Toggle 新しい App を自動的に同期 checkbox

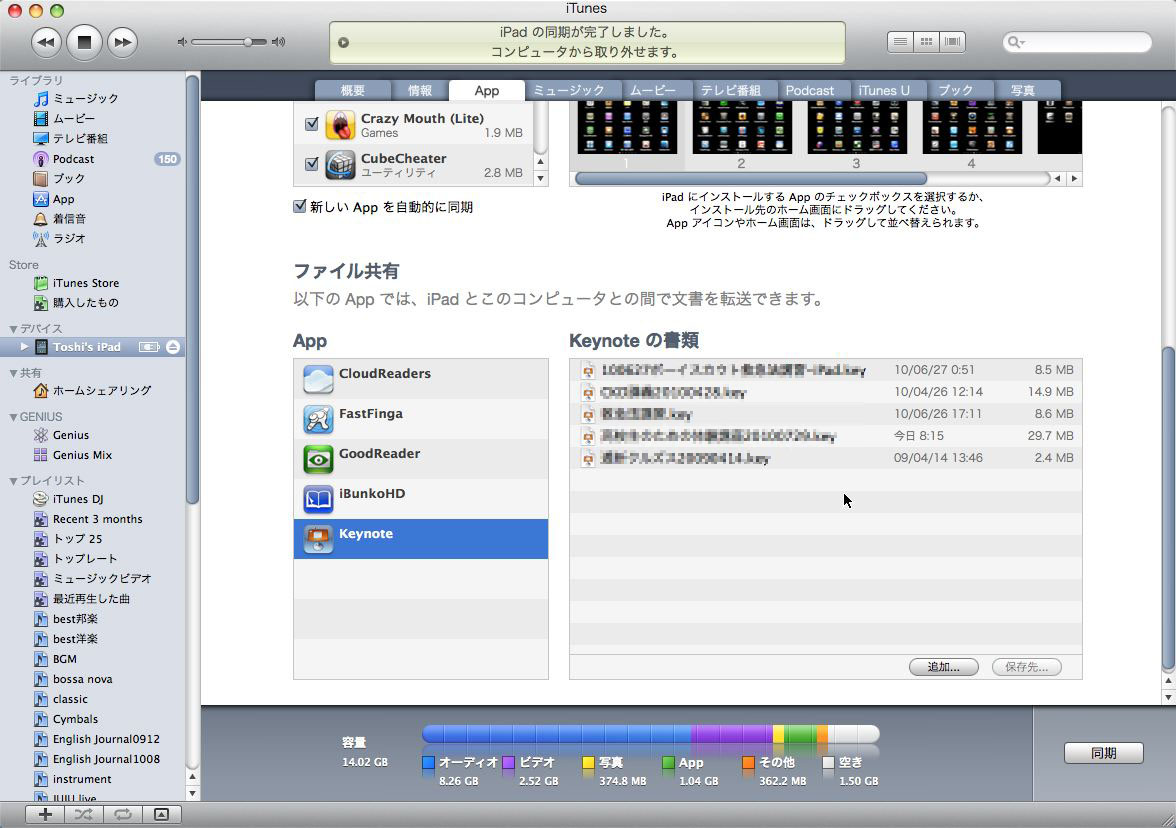[300, 206]
